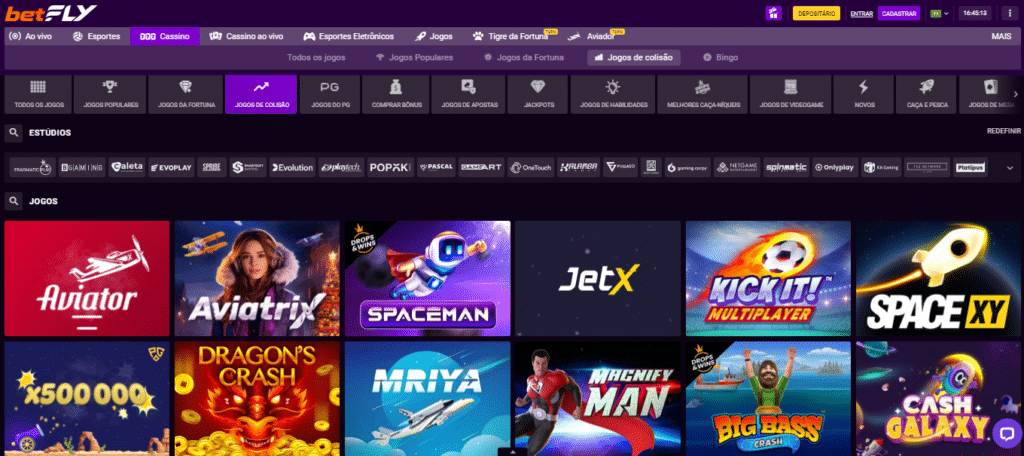Filter by Evoplay studio logo

(x=171, y=168)
